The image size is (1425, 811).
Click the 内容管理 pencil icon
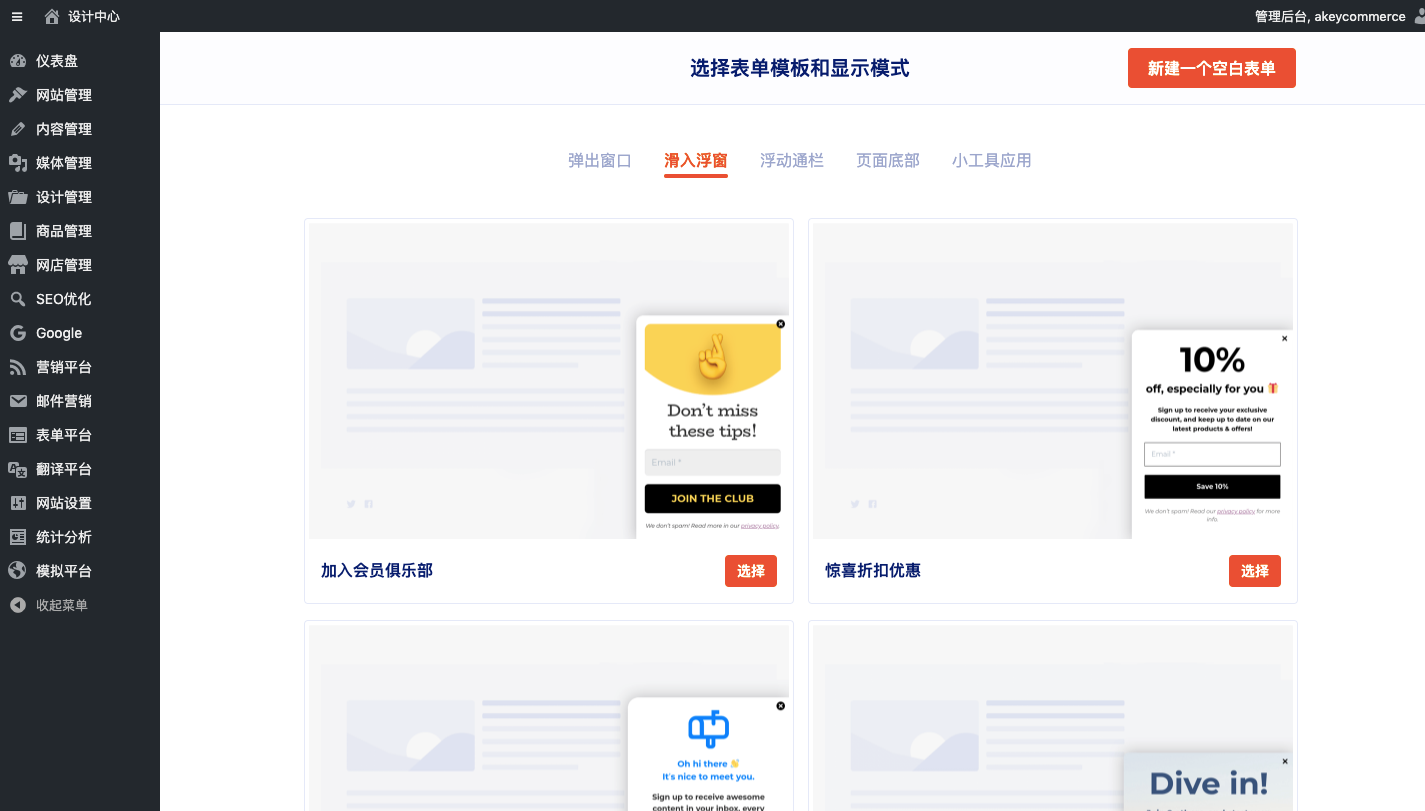(17, 129)
